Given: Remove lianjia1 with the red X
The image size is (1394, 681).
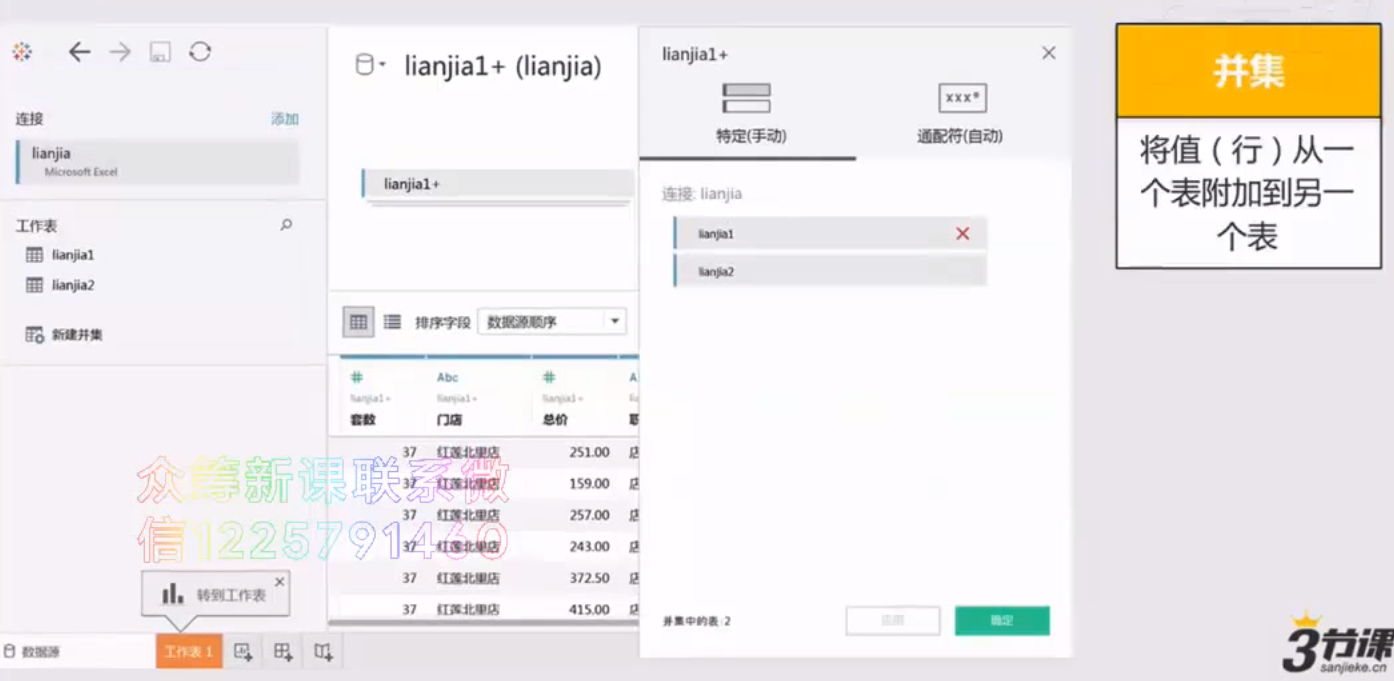Looking at the screenshot, I should (962, 233).
